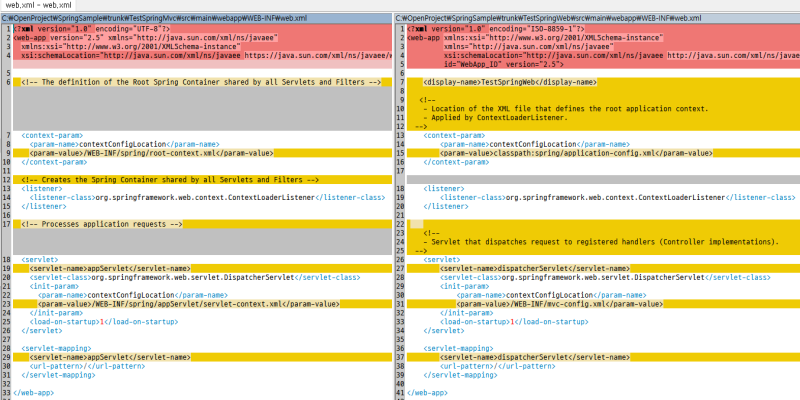Click the servlet-context.xml param-value line
The image size is (800, 400).
click(202, 304)
